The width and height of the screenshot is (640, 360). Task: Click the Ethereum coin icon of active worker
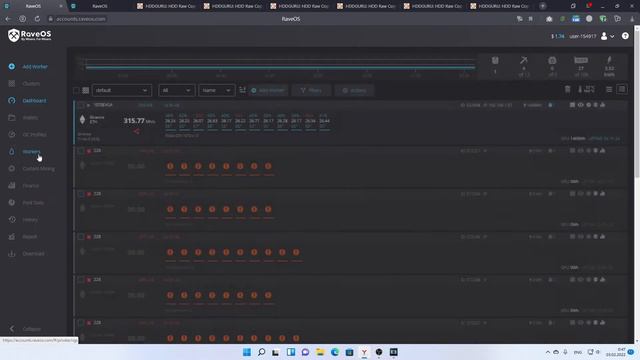tap(82, 120)
